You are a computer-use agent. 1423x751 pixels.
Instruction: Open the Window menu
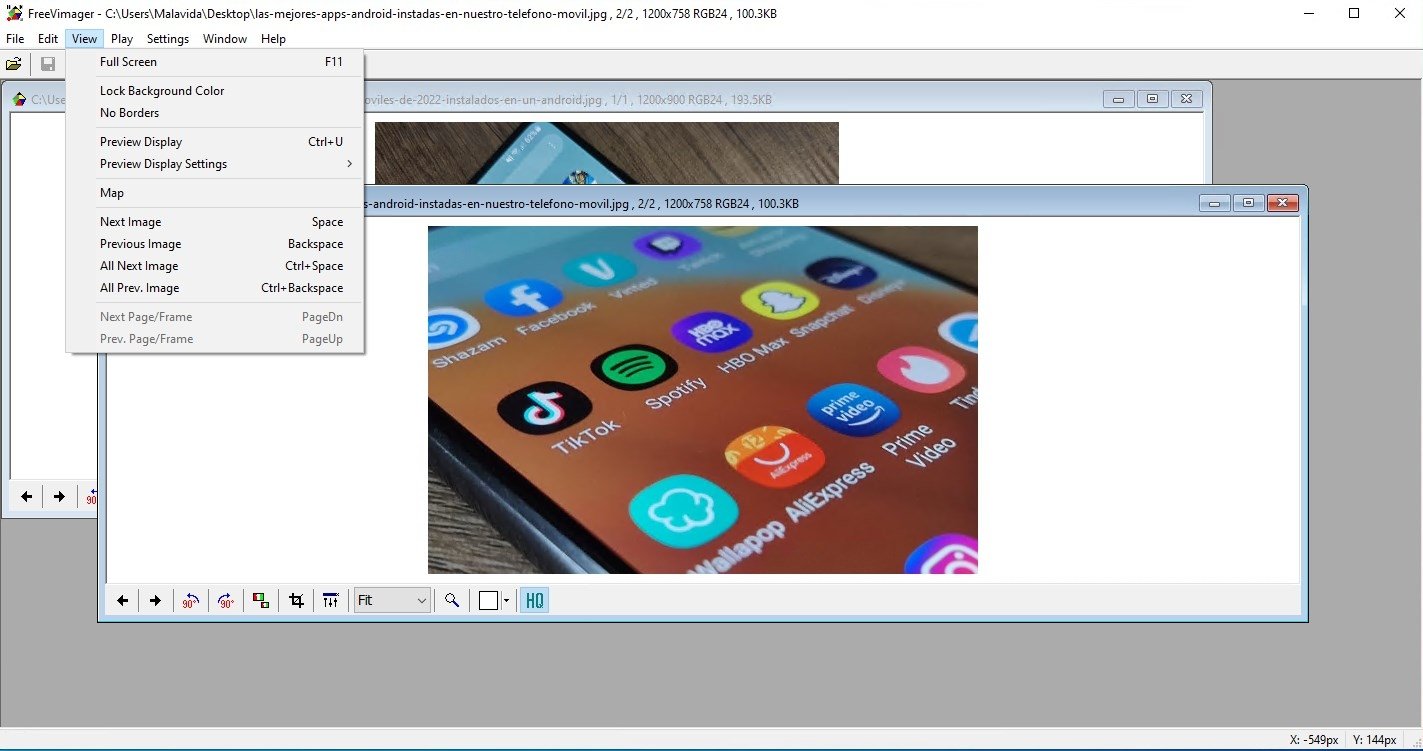click(x=225, y=39)
